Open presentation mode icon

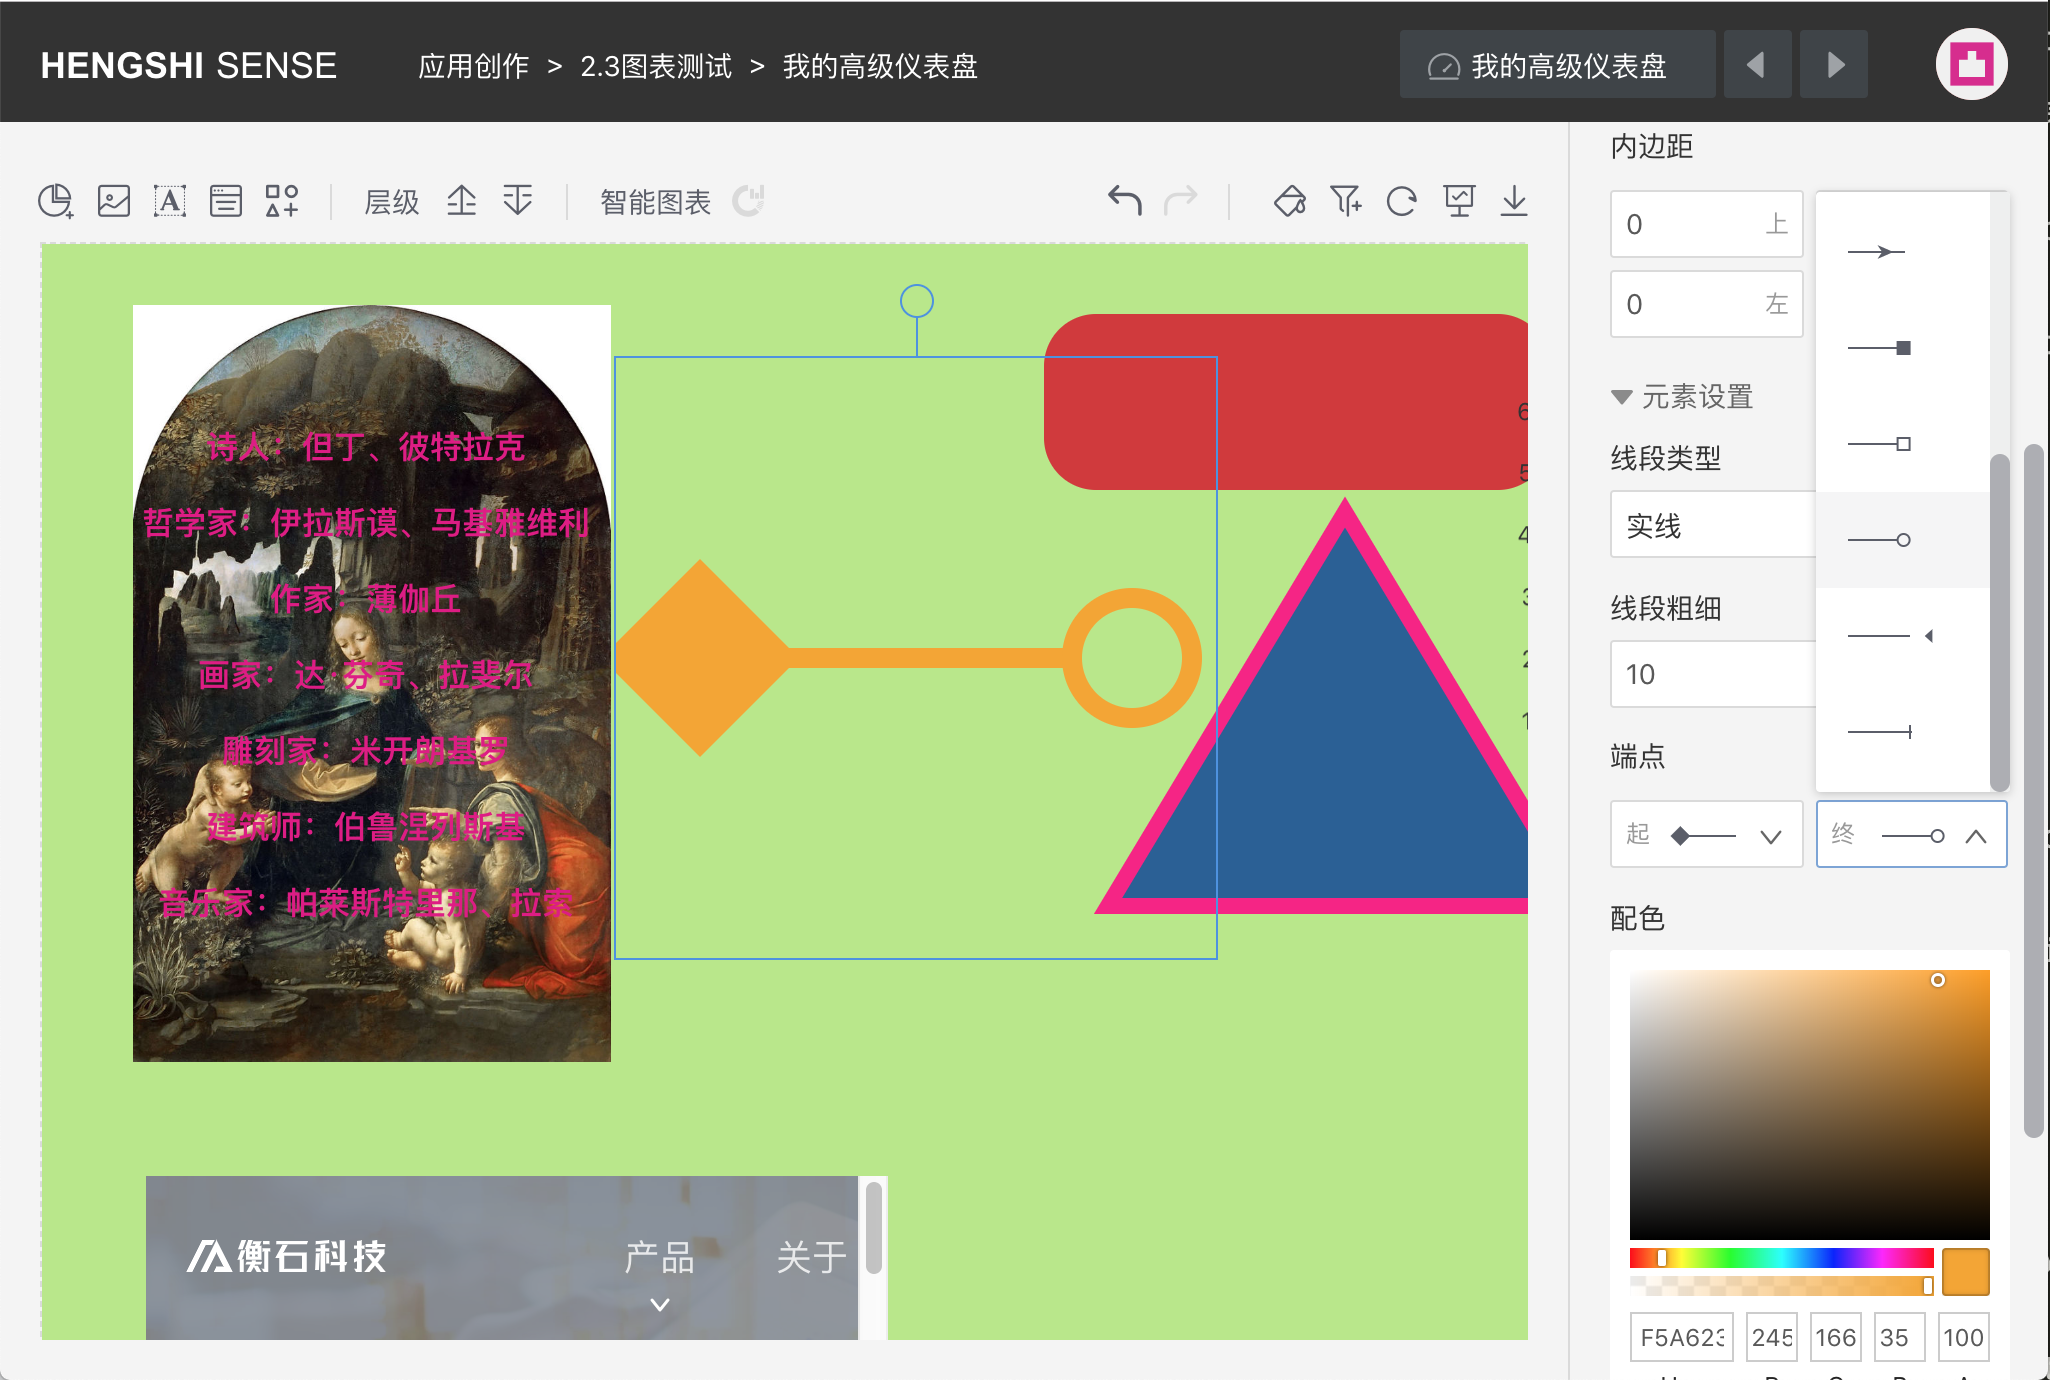tap(1459, 201)
